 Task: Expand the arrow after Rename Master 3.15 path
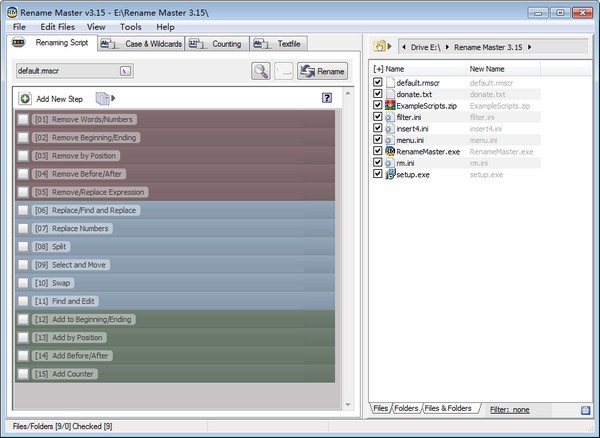click(529, 47)
